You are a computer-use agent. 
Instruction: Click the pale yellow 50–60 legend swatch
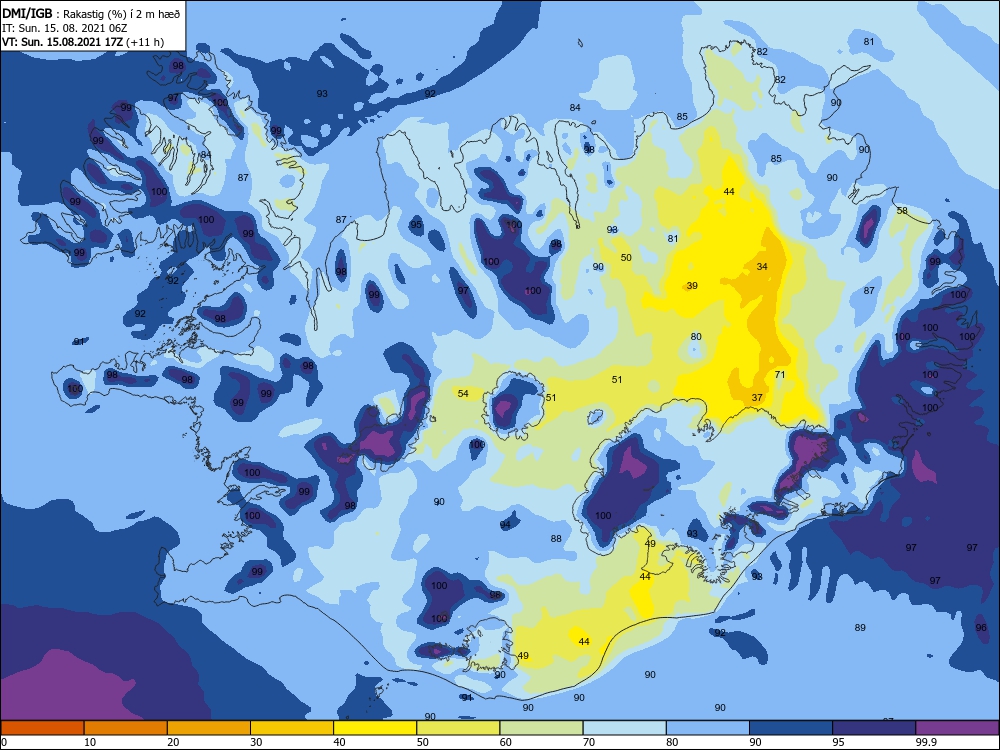458,728
